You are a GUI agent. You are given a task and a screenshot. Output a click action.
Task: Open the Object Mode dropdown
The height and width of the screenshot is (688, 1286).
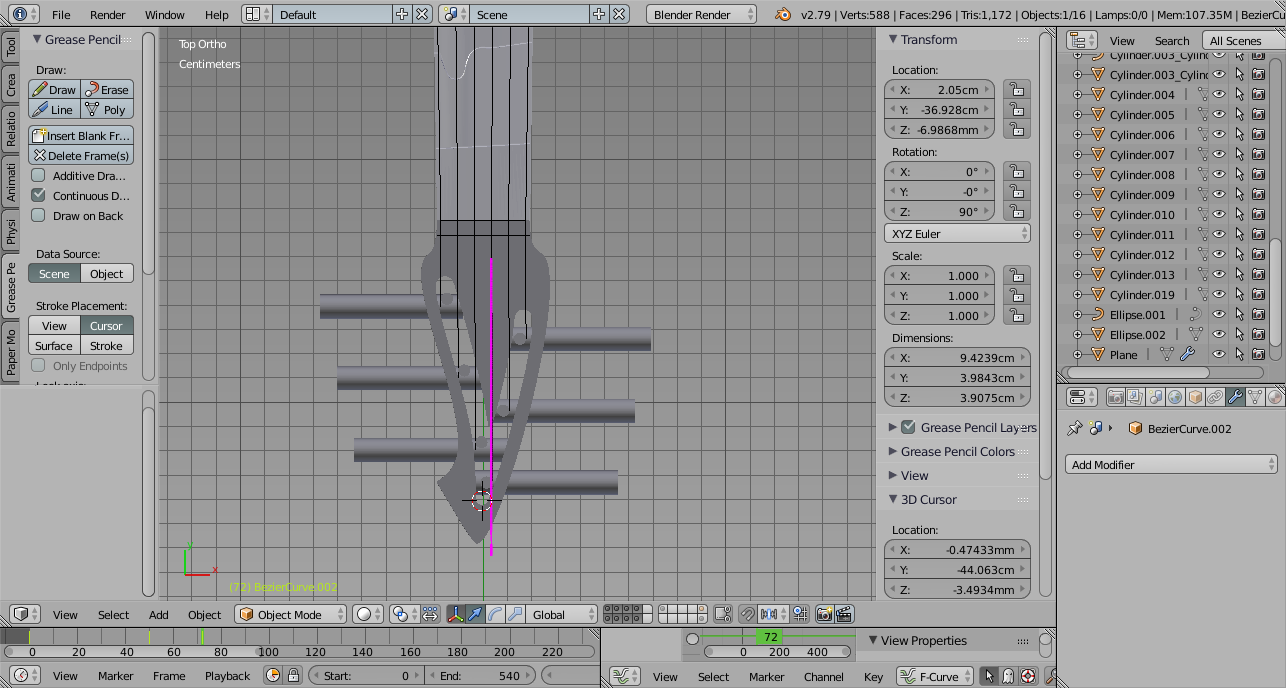(291, 614)
